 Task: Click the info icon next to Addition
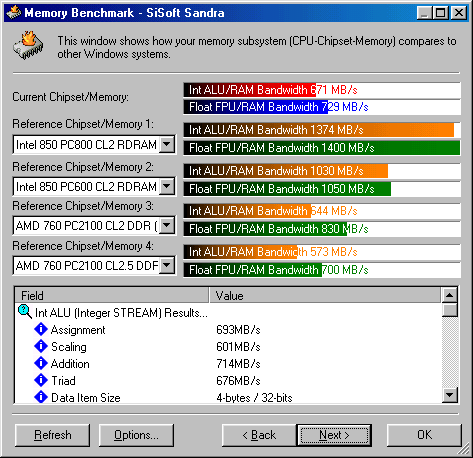(x=41, y=363)
